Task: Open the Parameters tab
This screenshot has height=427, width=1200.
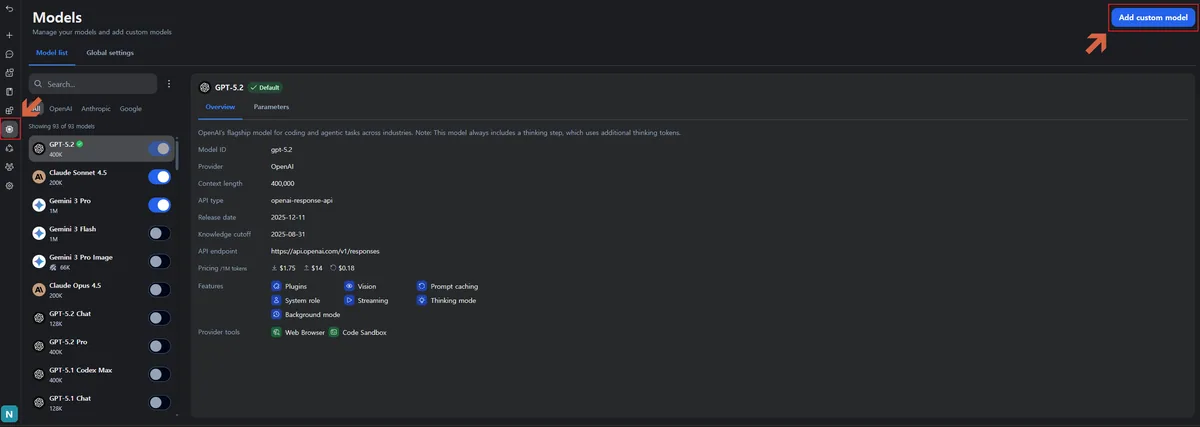Action: pos(271,106)
